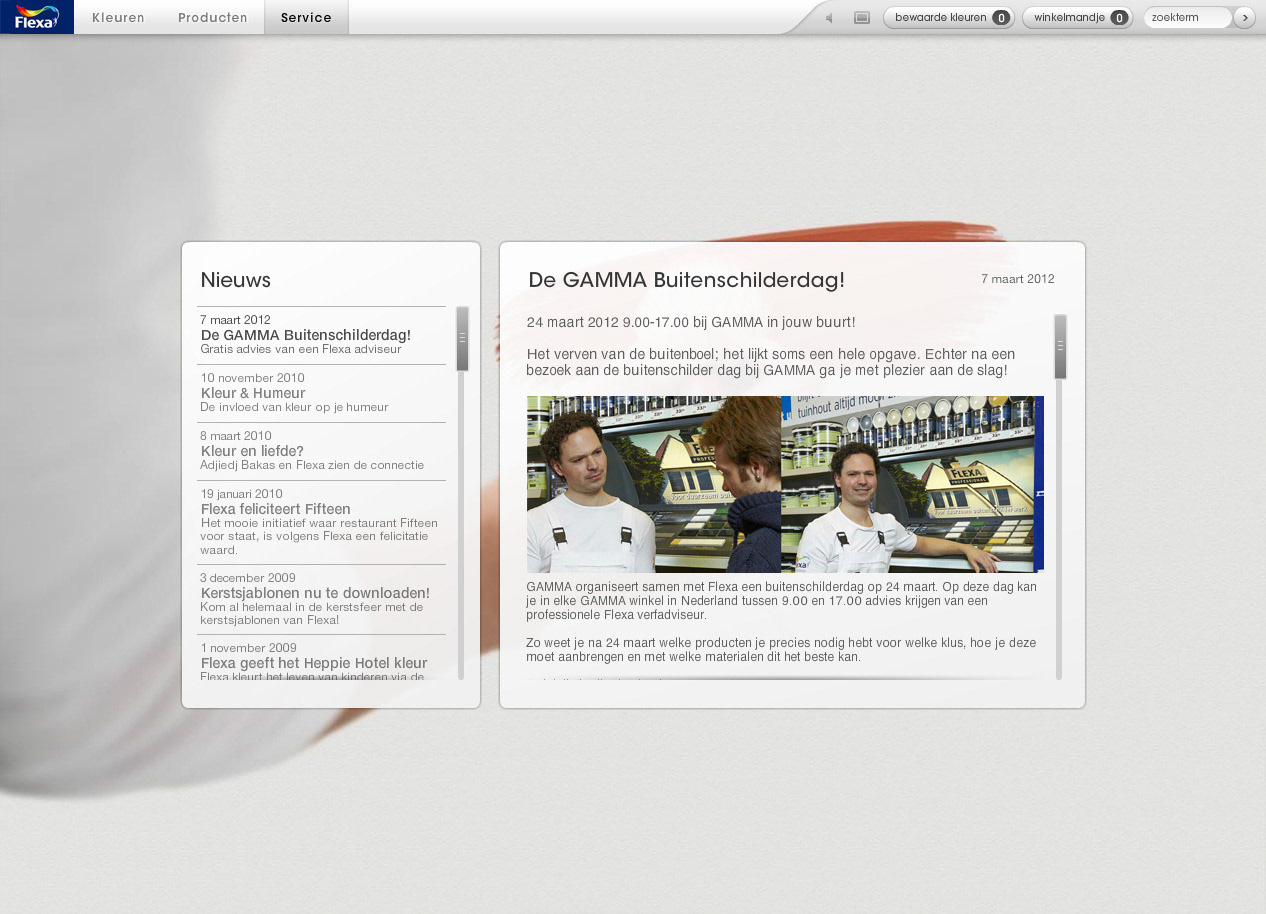The image size is (1266, 914).
Task: Open the winkelmandje cart
Action: [1077, 17]
